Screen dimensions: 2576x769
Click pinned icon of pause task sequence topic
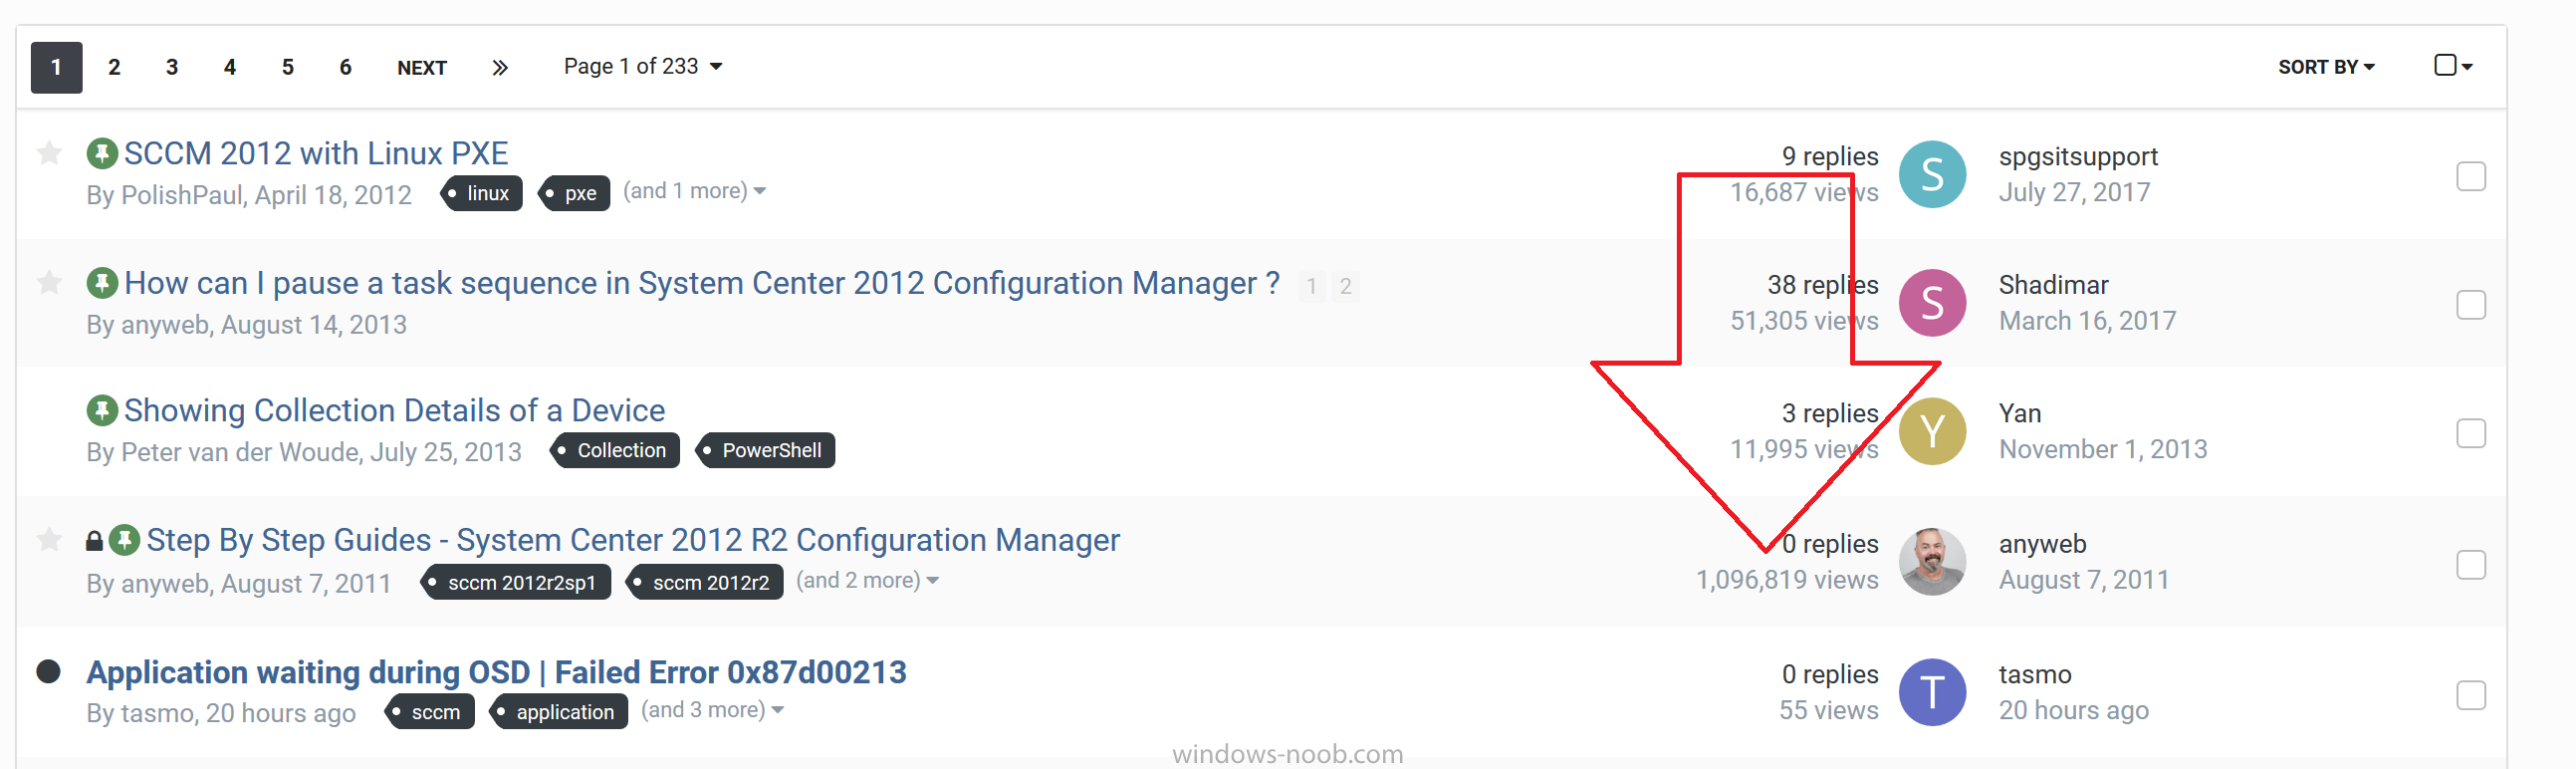102,283
